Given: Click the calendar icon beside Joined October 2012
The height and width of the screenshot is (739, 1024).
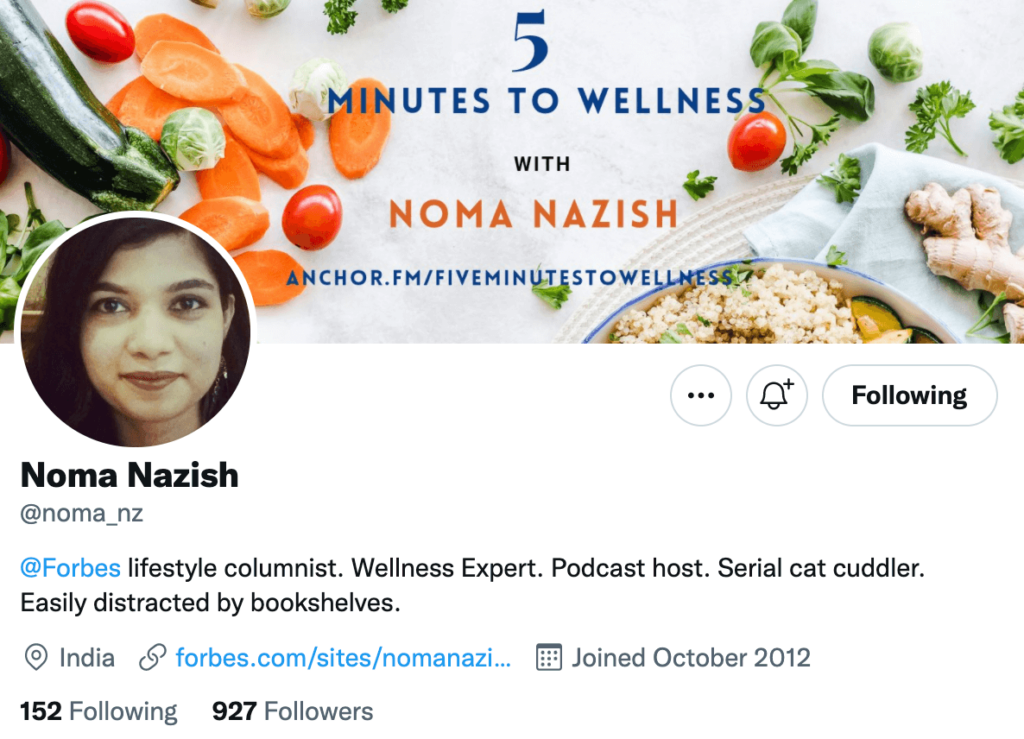Looking at the screenshot, I should pos(549,657).
